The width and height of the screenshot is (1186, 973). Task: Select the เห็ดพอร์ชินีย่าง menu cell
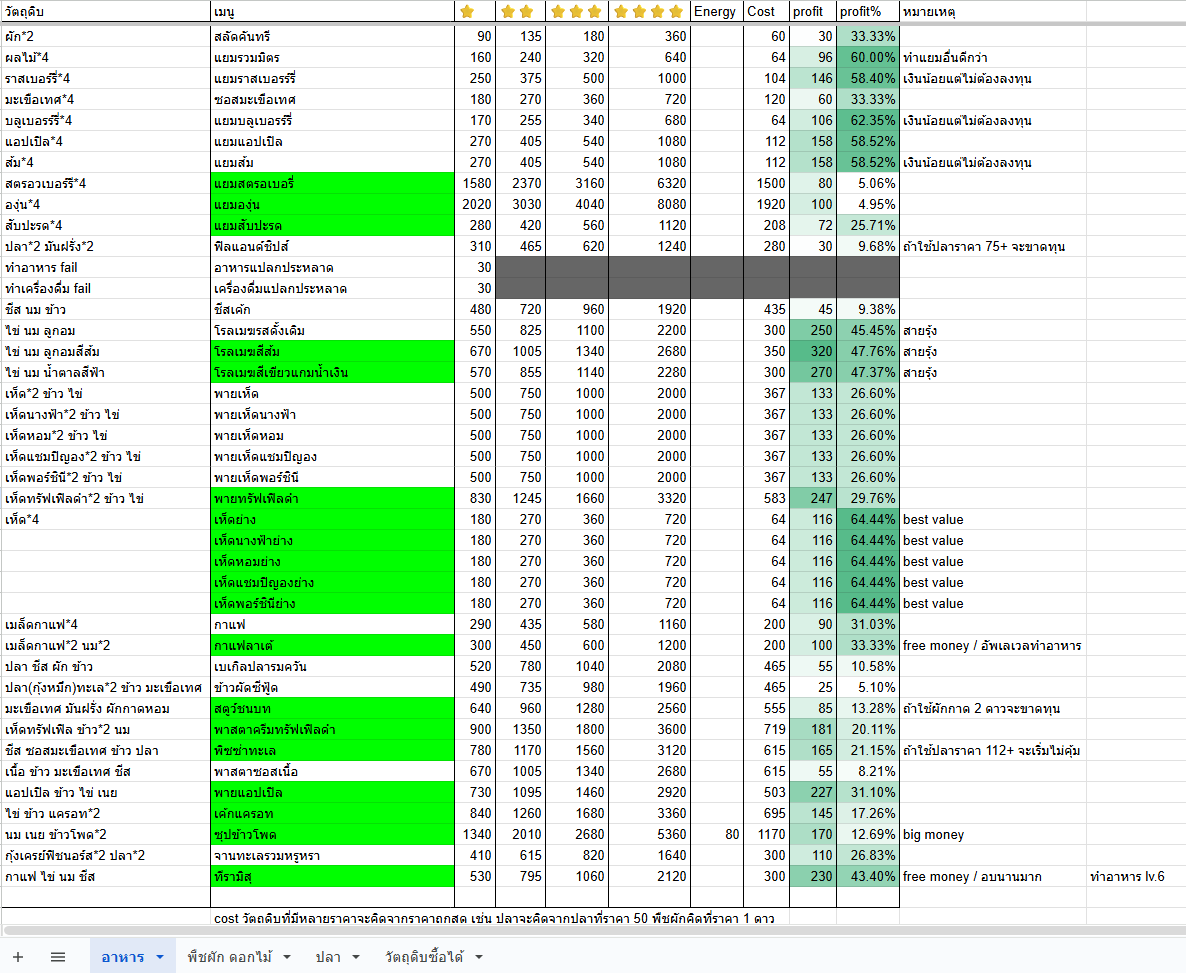pyautogui.click(x=333, y=603)
